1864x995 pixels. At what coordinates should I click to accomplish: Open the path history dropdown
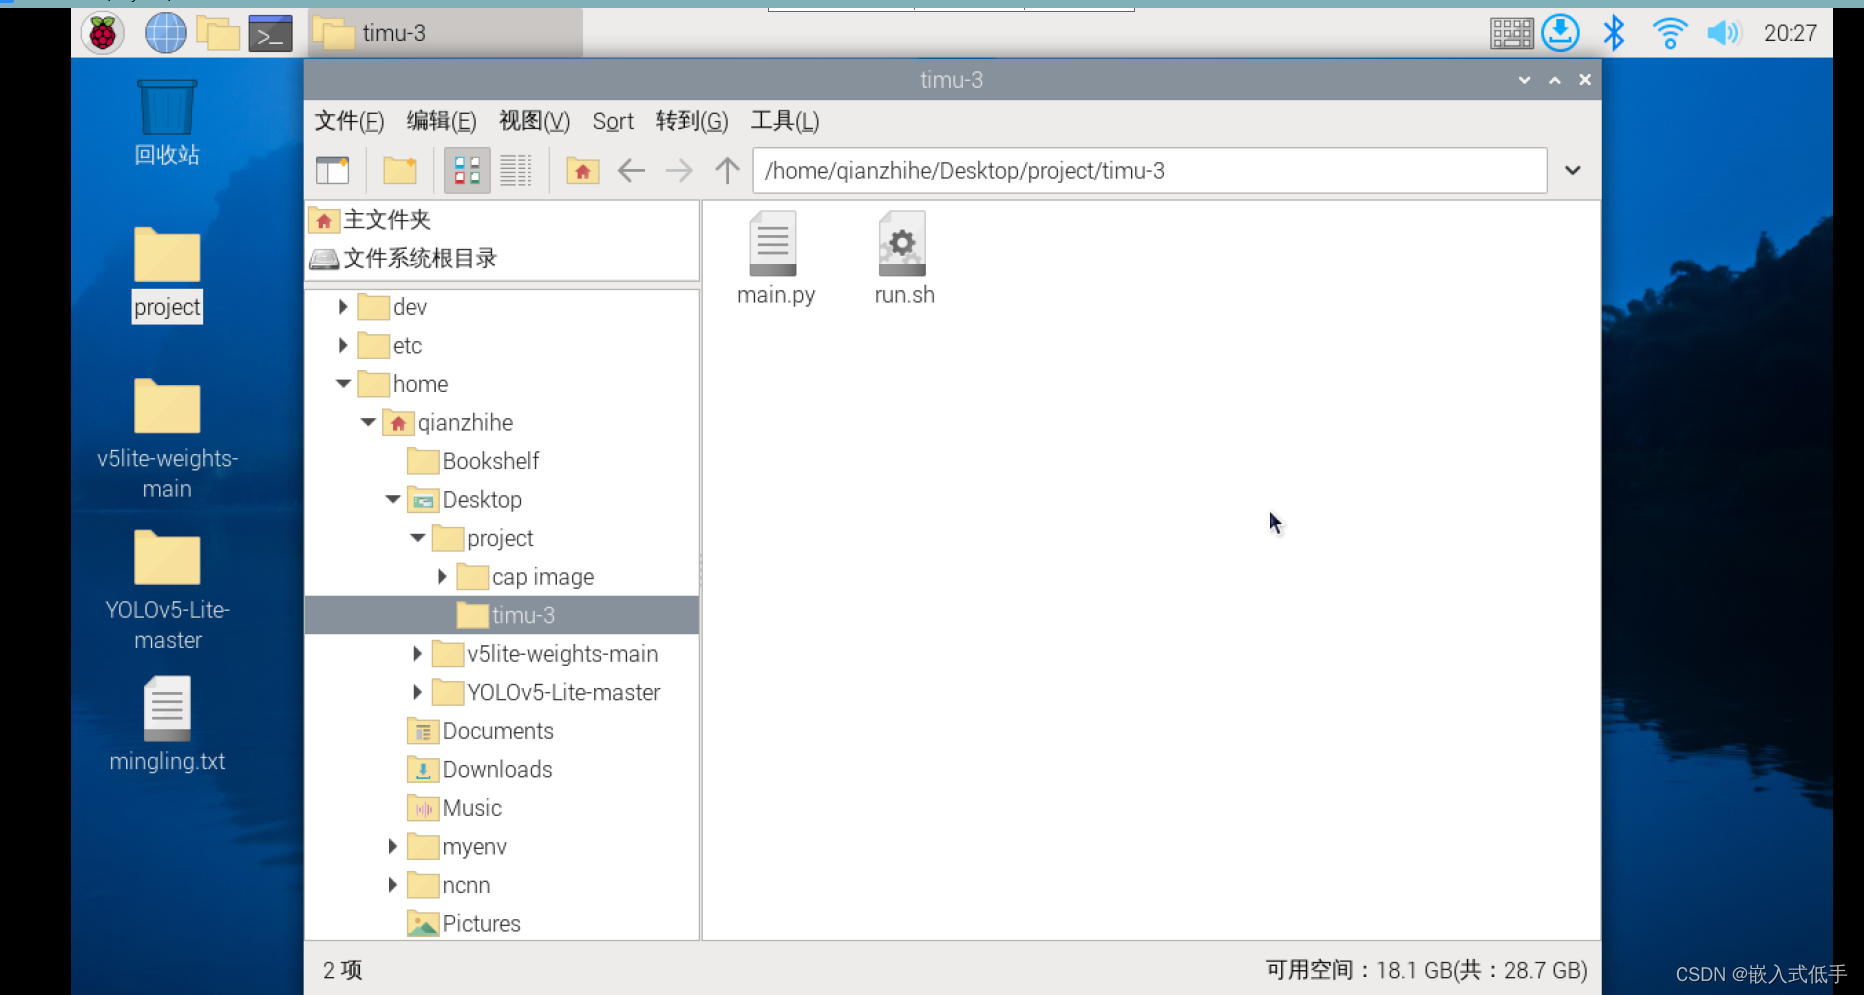point(1572,170)
